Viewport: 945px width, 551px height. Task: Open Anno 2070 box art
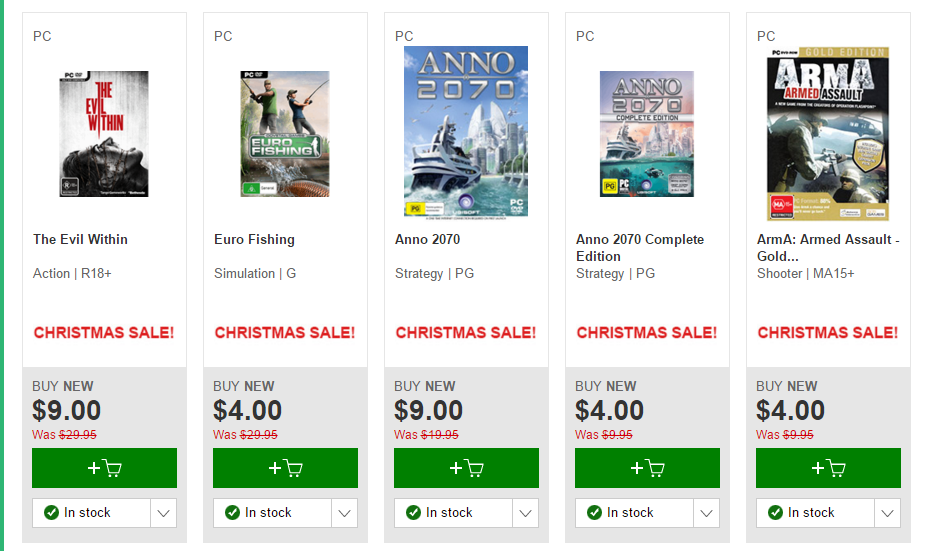[466, 131]
